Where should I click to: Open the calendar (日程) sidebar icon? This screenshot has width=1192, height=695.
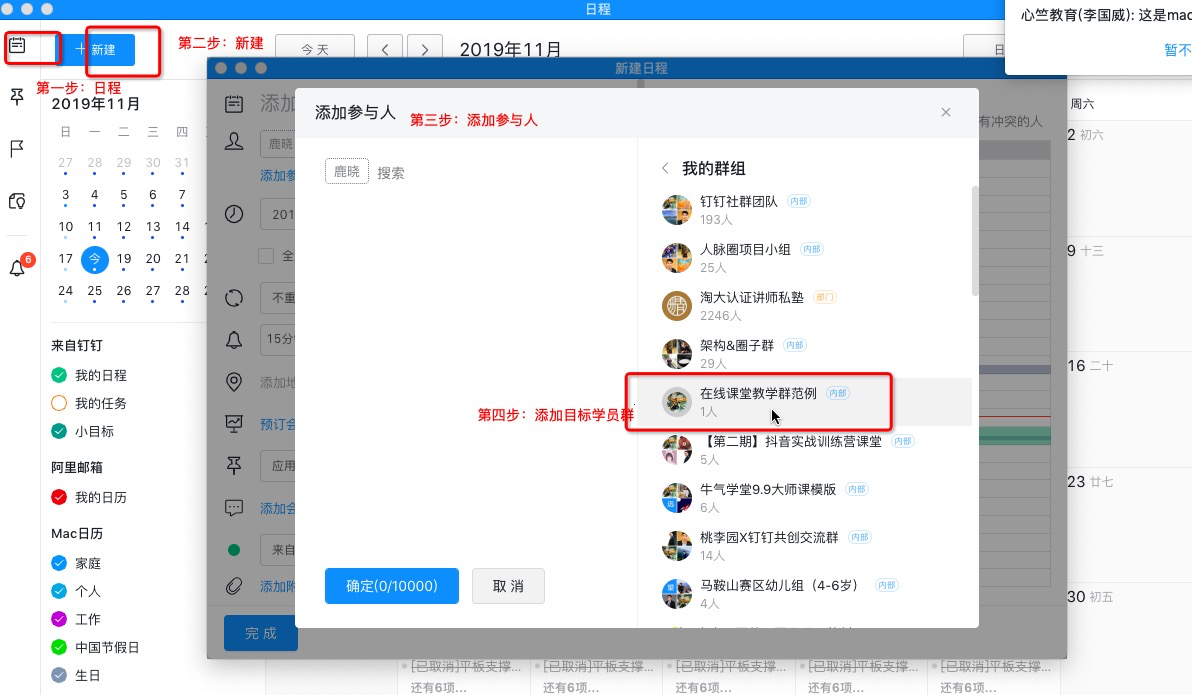[17, 46]
